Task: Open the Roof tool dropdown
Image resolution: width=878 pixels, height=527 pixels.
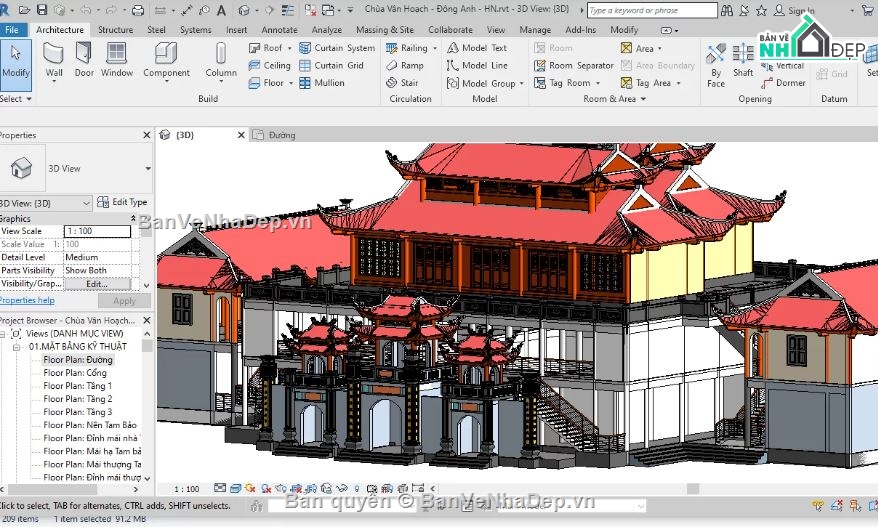Action: (x=290, y=48)
